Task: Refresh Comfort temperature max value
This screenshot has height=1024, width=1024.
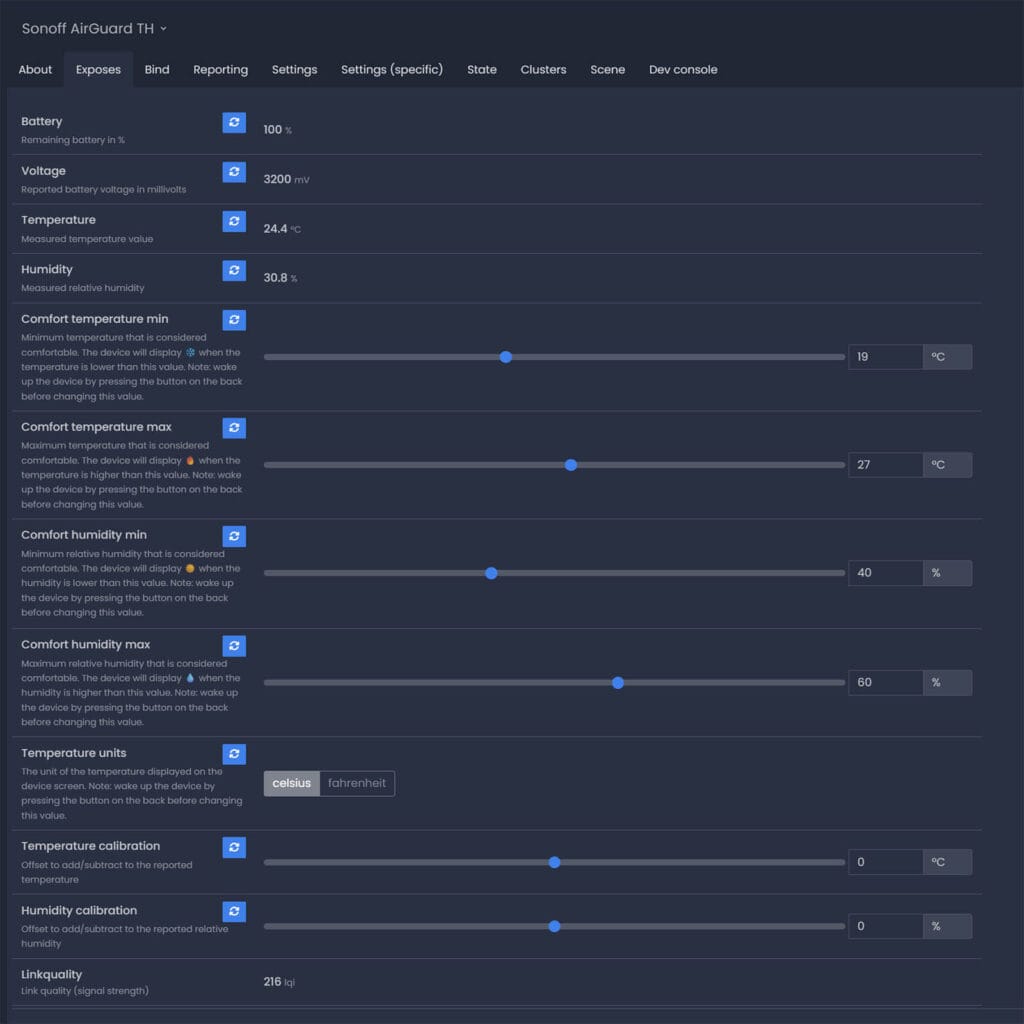Action: pos(234,428)
